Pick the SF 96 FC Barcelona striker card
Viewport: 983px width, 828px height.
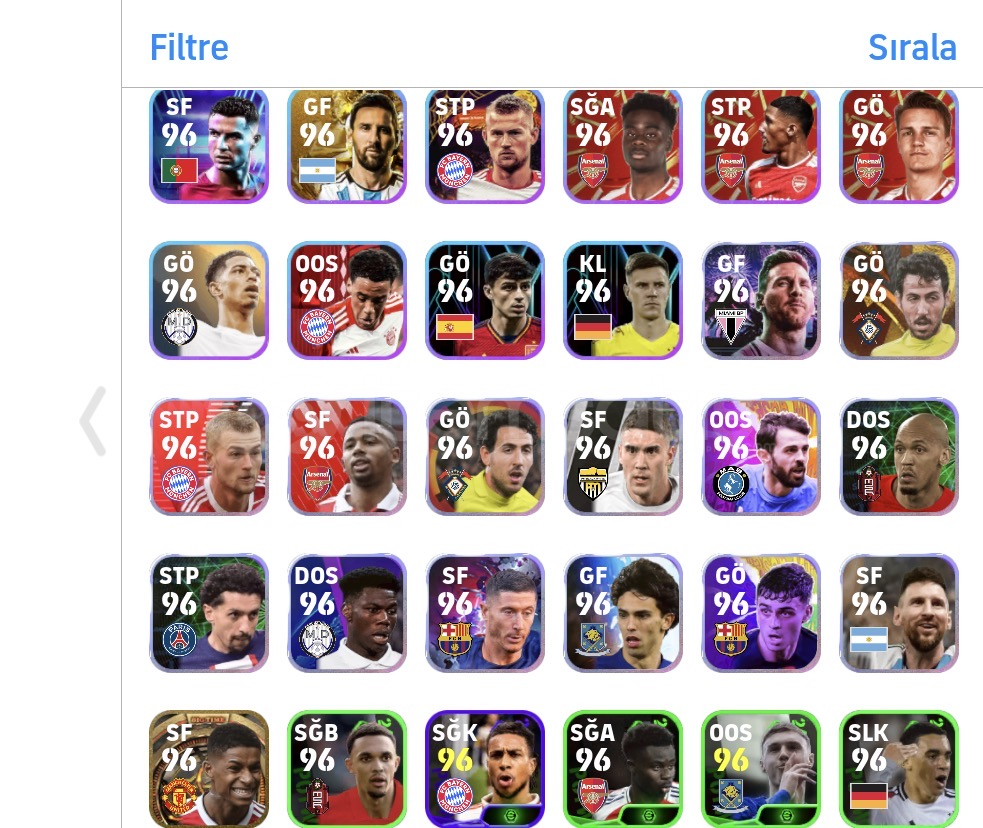coord(485,612)
